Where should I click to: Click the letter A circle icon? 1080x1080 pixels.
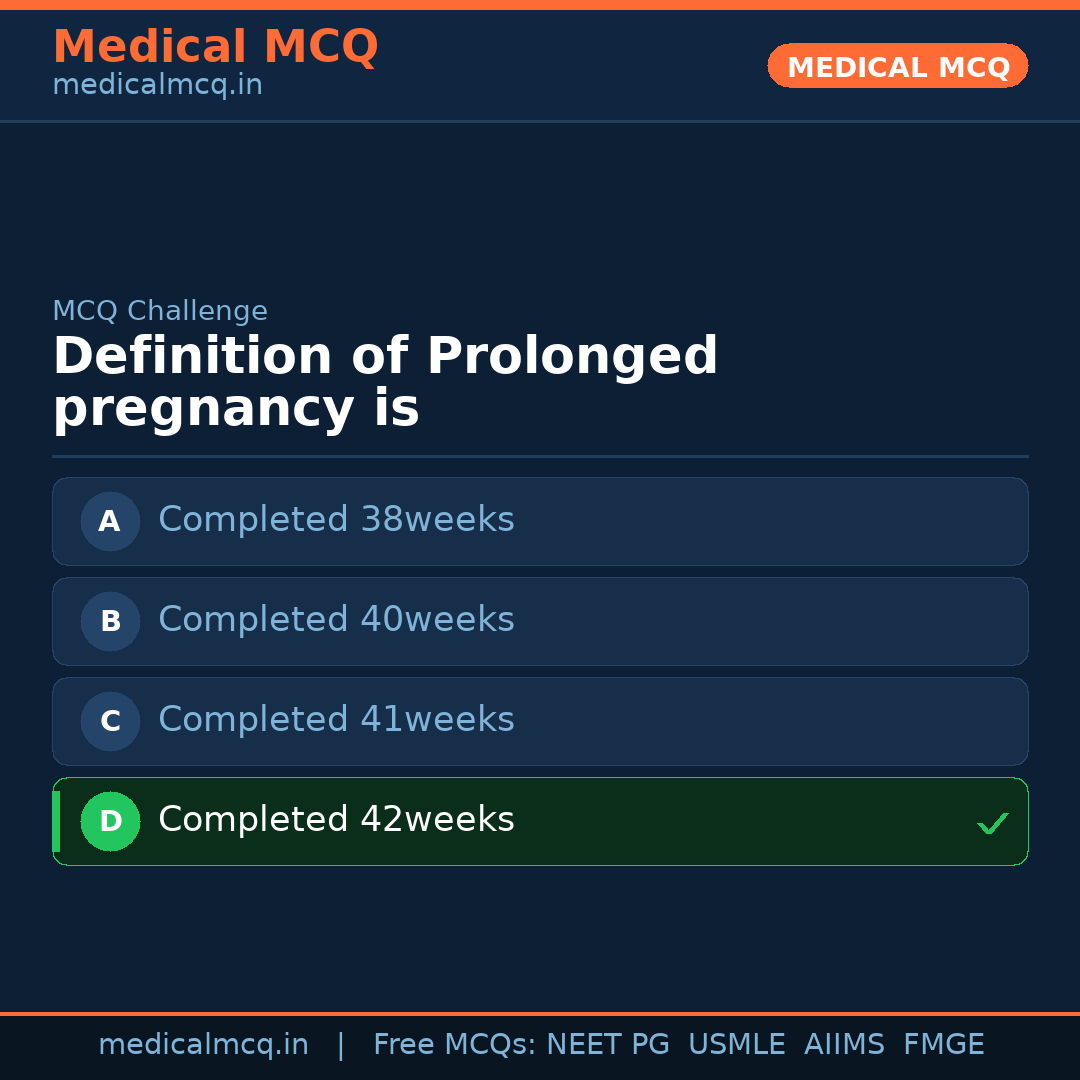110,521
